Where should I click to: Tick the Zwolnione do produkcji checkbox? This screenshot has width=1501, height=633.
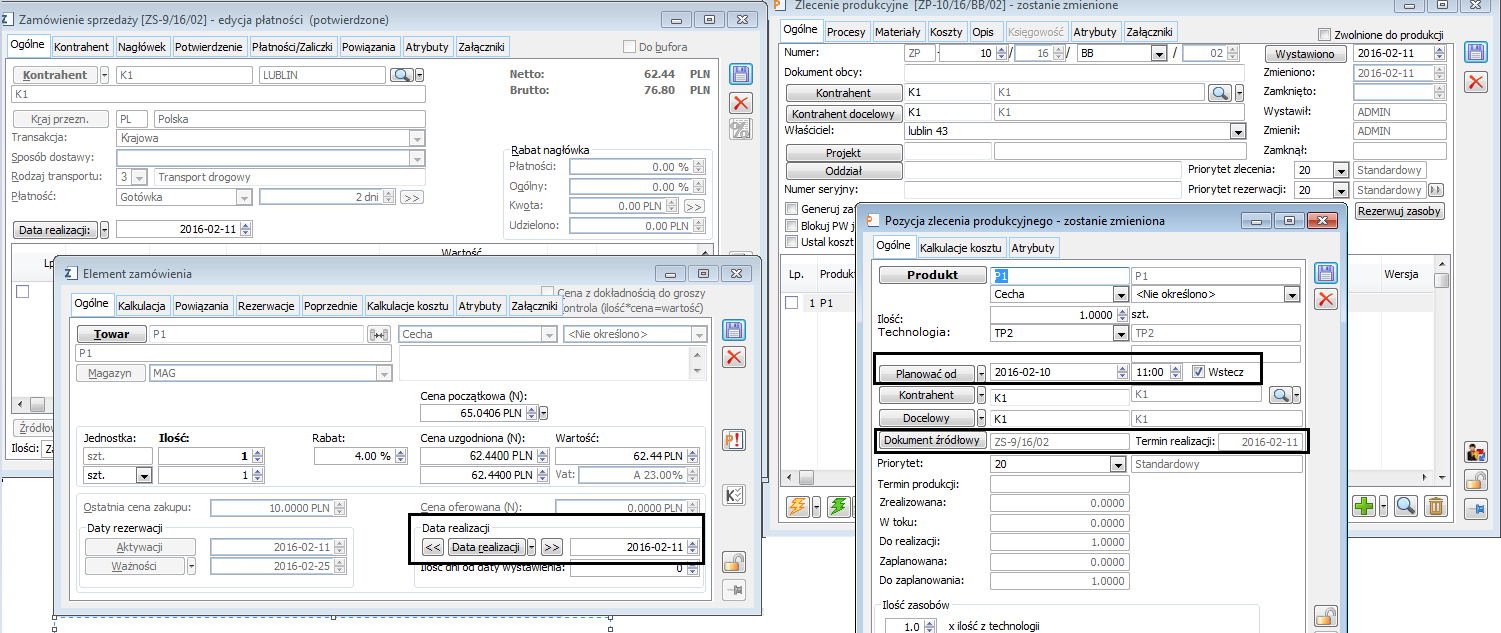(x=1325, y=34)
